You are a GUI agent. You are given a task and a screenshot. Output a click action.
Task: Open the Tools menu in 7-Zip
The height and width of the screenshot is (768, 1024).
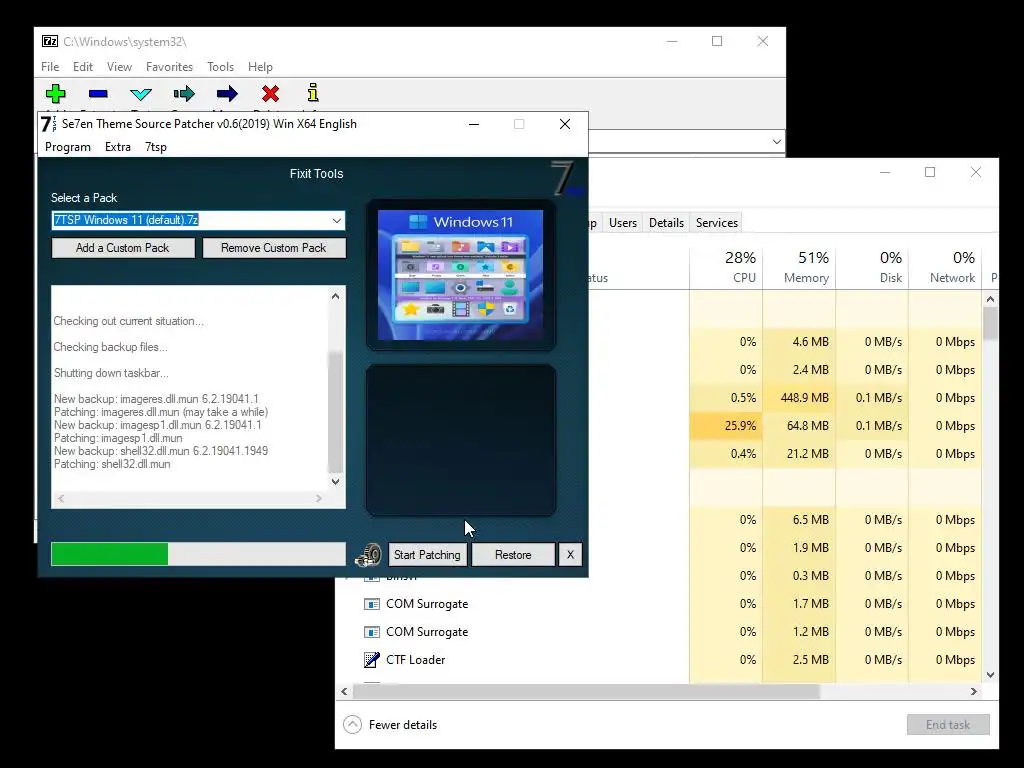click(220, 67)
